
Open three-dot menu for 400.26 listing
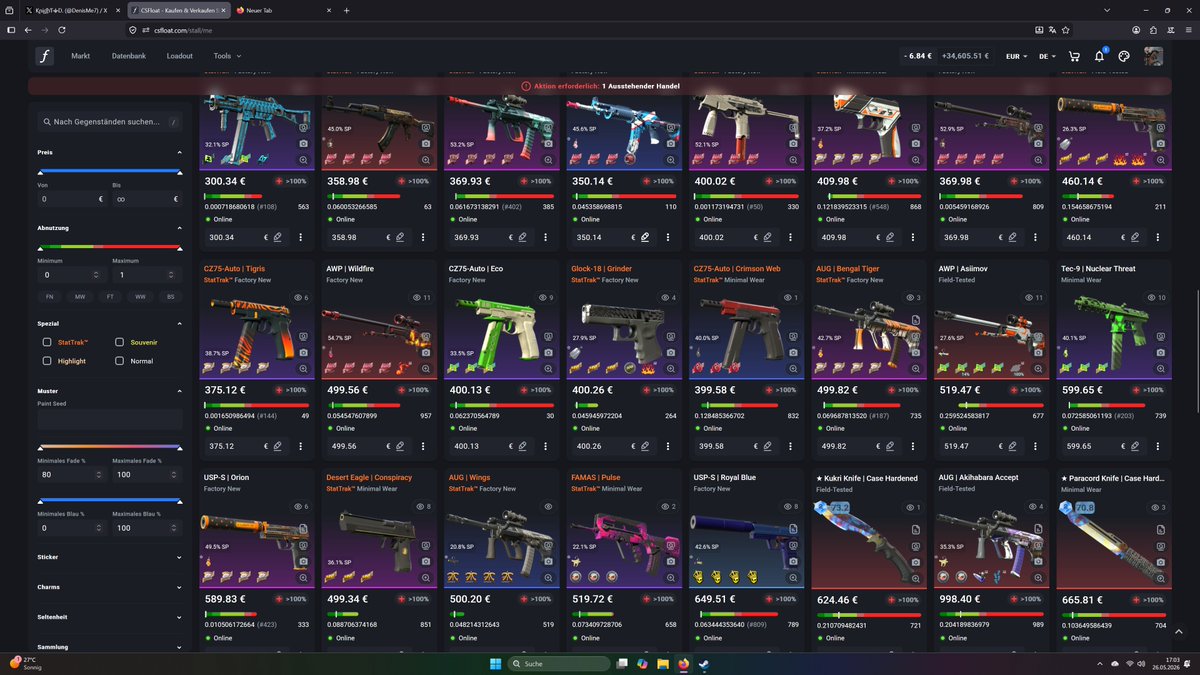(668, 446)
